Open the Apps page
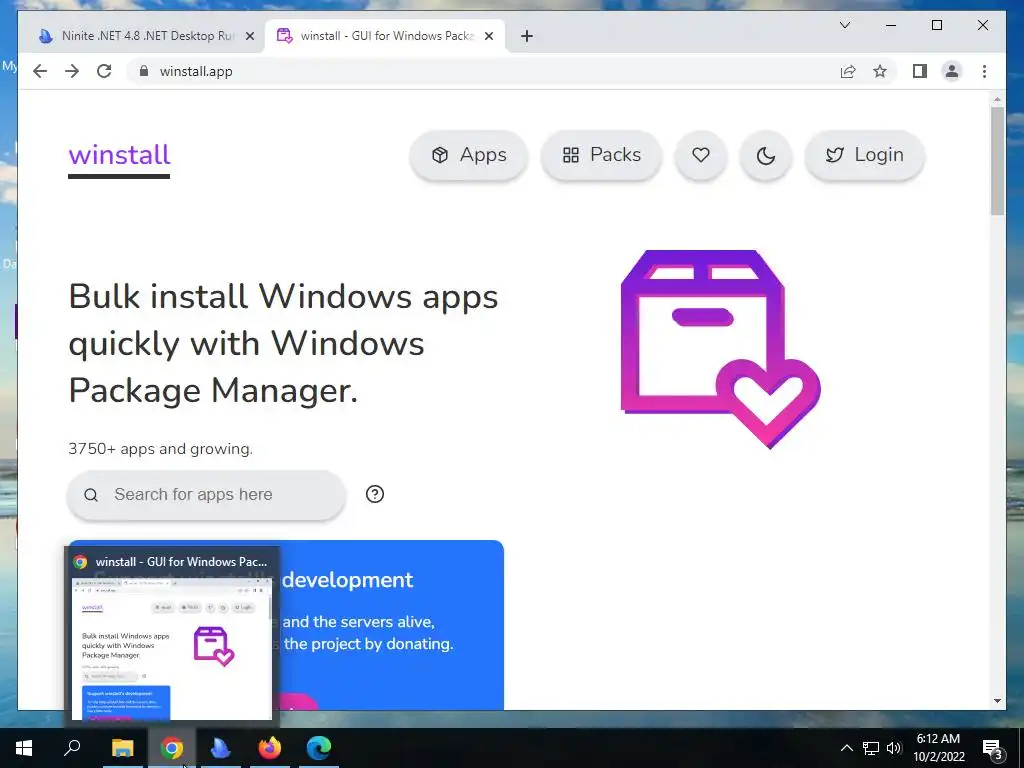1024x768 pixels. [468, 155]
